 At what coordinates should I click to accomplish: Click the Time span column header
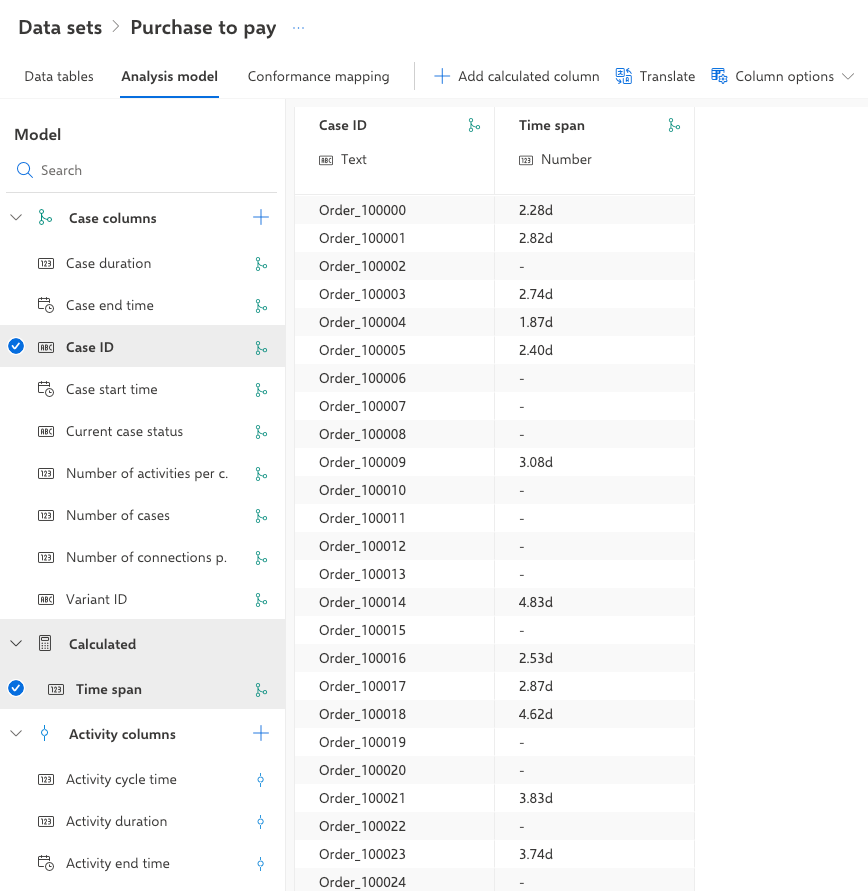[x=594, y=150]
